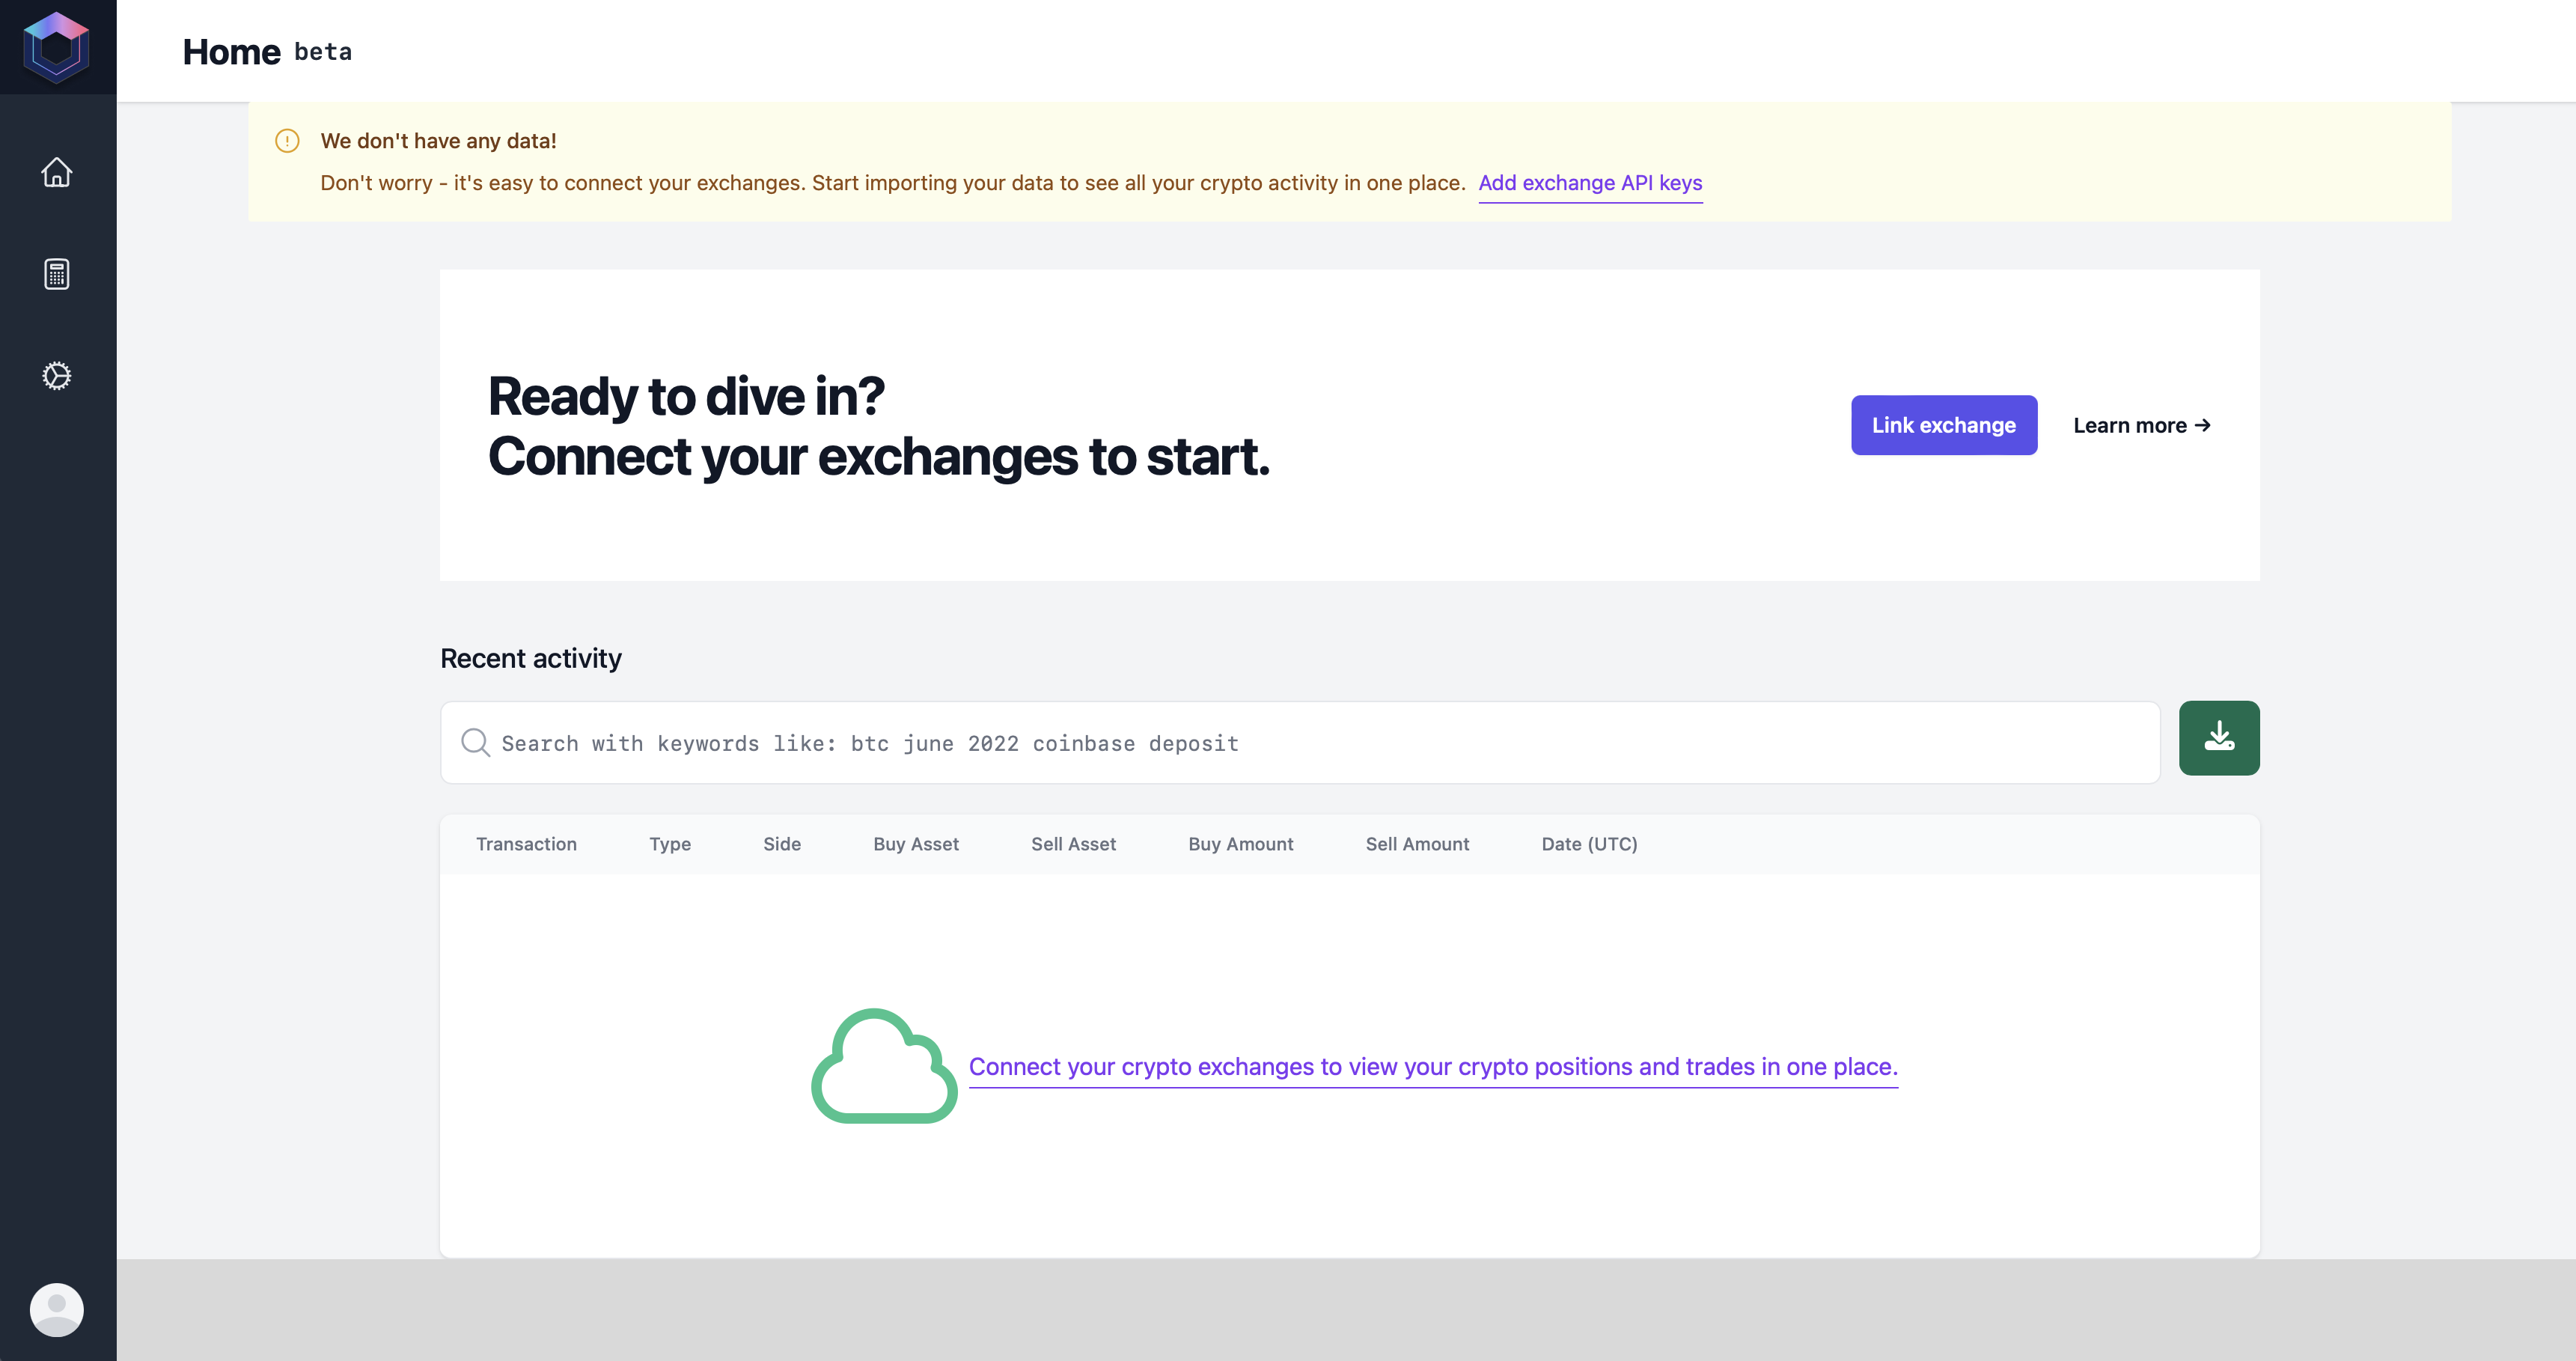2576x1361 pixels.
Task: Open the Home icon in the sidebar
Action: click(x=57, y=172)
